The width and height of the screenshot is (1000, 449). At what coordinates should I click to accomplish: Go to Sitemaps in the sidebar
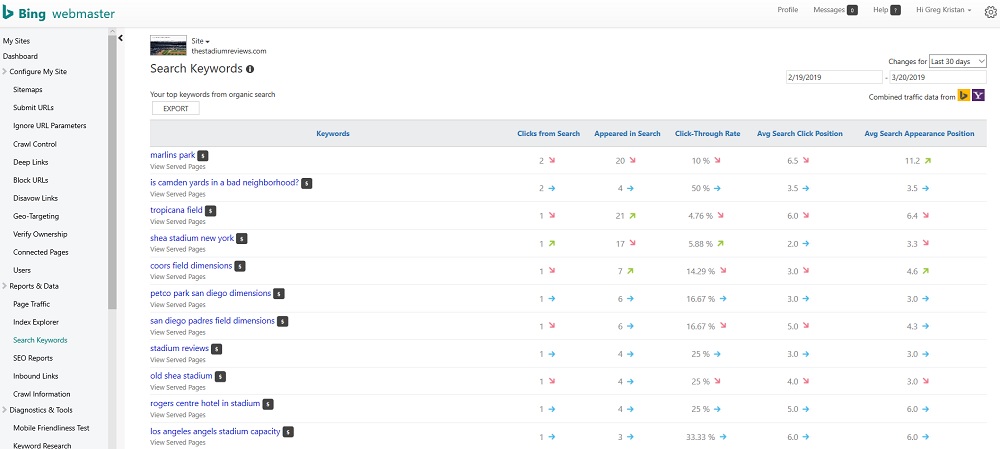(28, 90)
